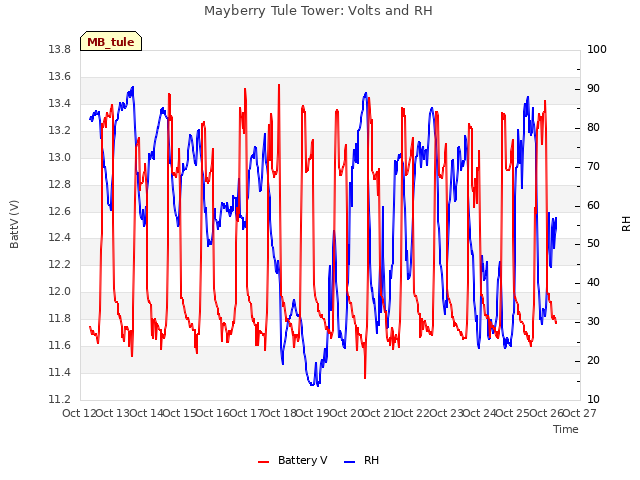Click the 80 RH axis label
640x480 pixels.
(x=593, y=127)
